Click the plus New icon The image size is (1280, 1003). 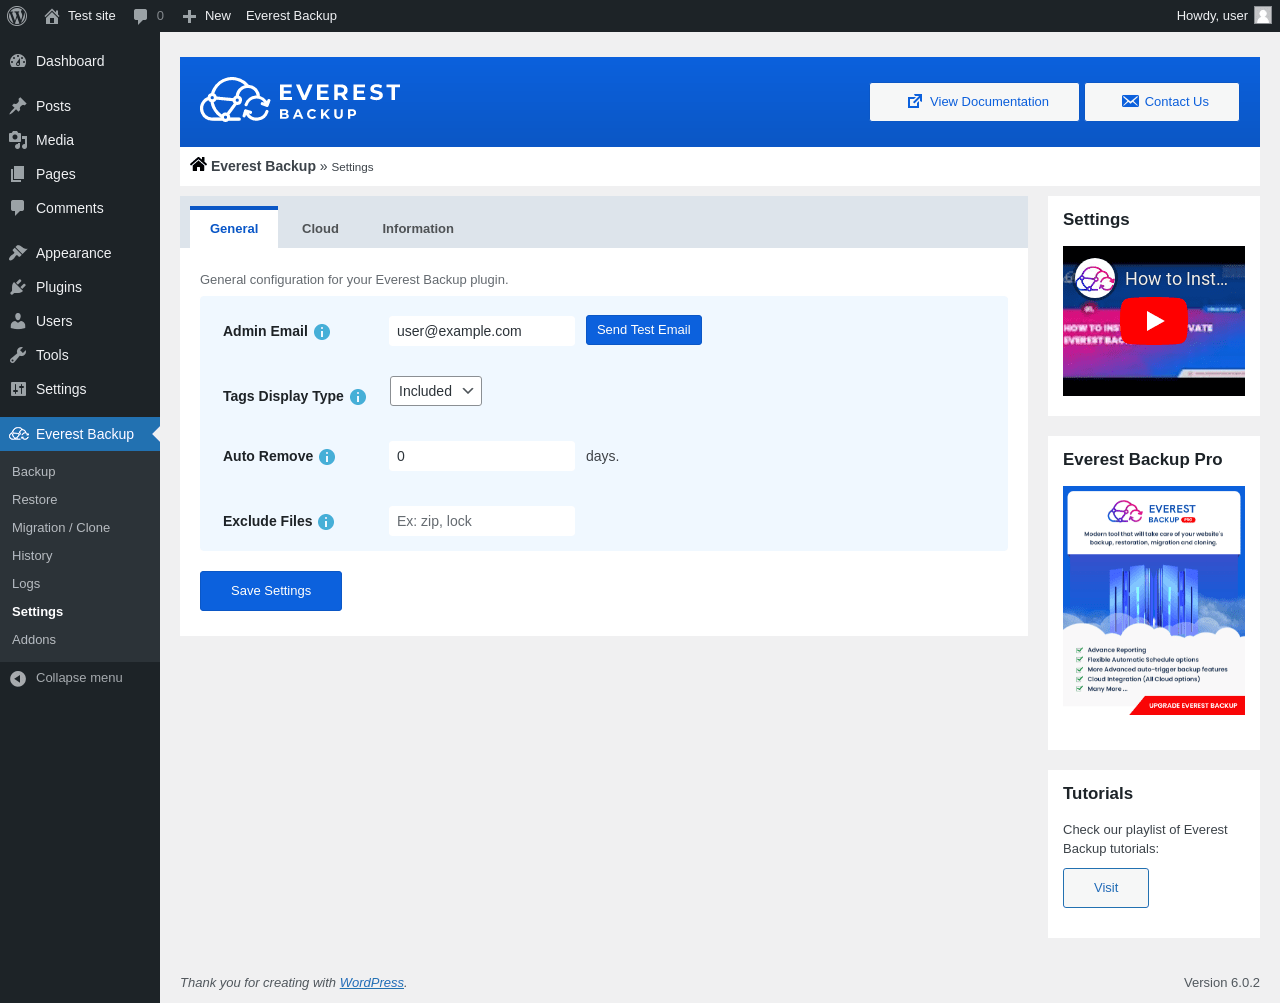[x=189, y=16]
